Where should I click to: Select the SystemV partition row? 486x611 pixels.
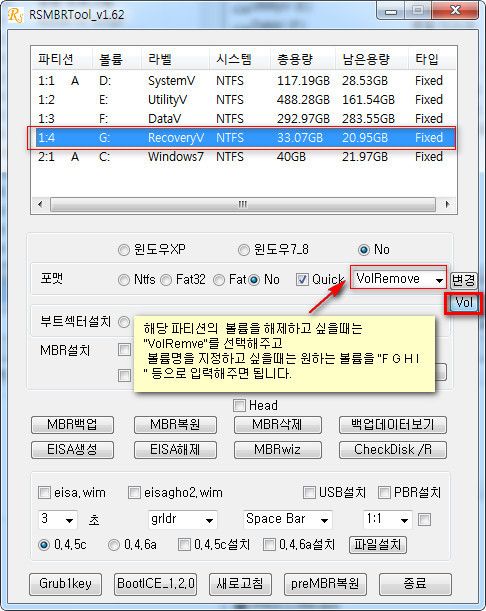pos(243,81)
